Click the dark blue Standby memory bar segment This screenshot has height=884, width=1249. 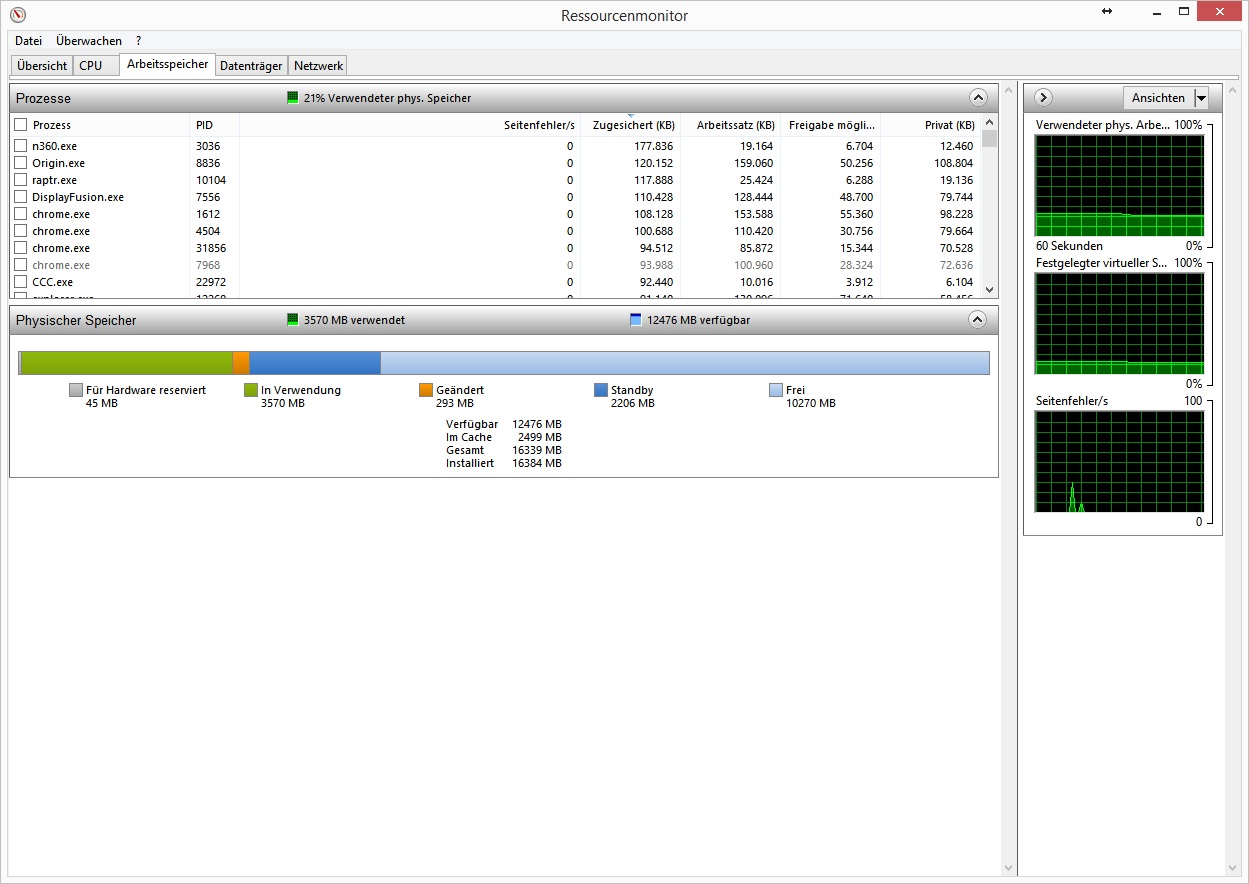point(315,363)
